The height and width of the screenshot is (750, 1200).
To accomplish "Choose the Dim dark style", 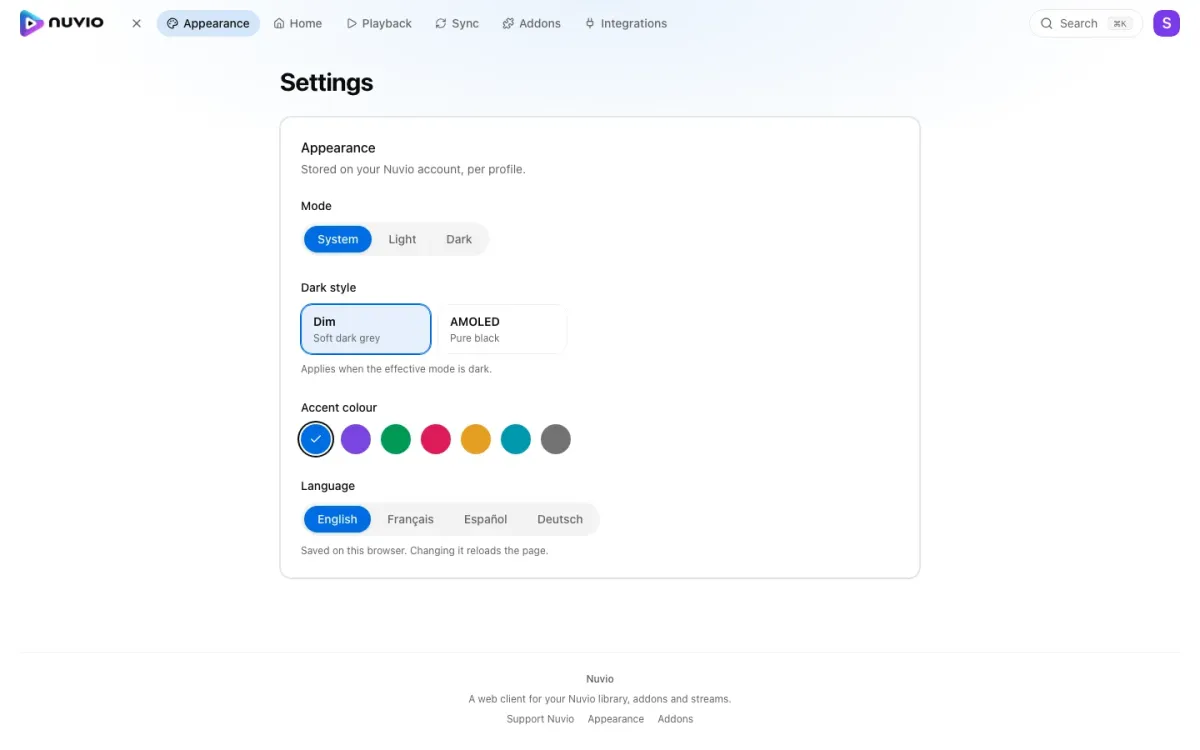I will (x=366, y=329).
